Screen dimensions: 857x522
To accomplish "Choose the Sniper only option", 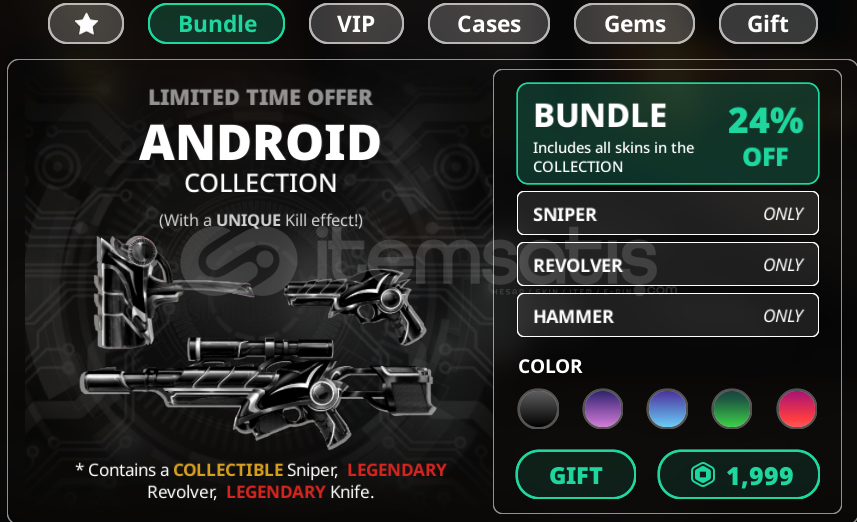I will 668,214.
